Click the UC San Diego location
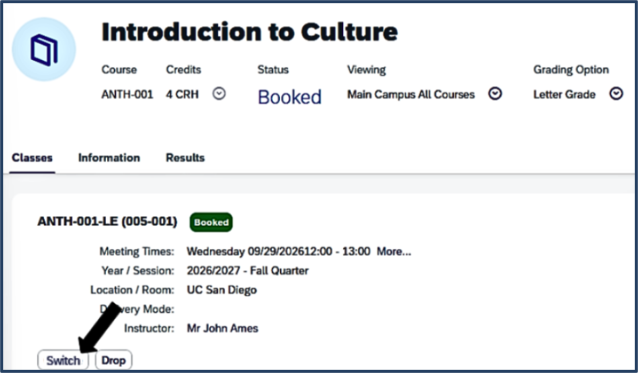 click(222, 290)
